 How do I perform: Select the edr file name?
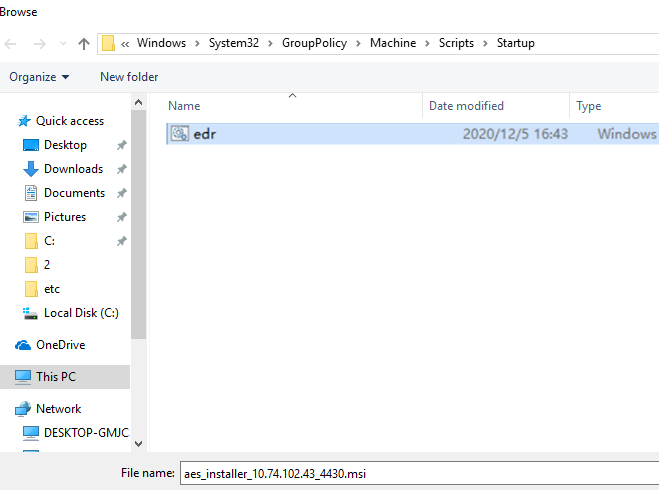pos(204,134)
